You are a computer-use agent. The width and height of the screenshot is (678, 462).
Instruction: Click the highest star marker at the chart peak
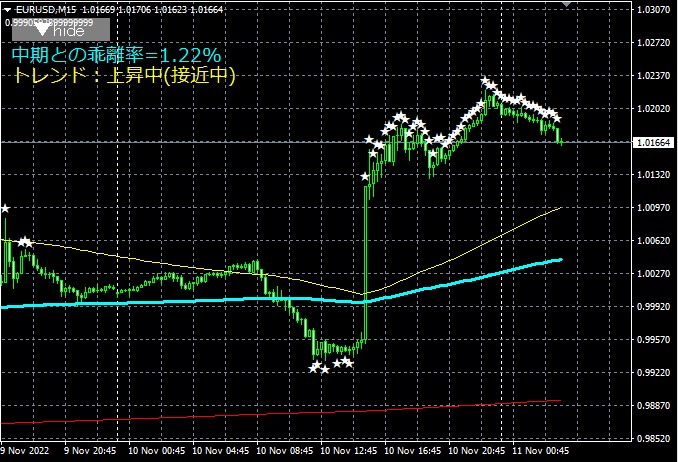pos(485,80)
